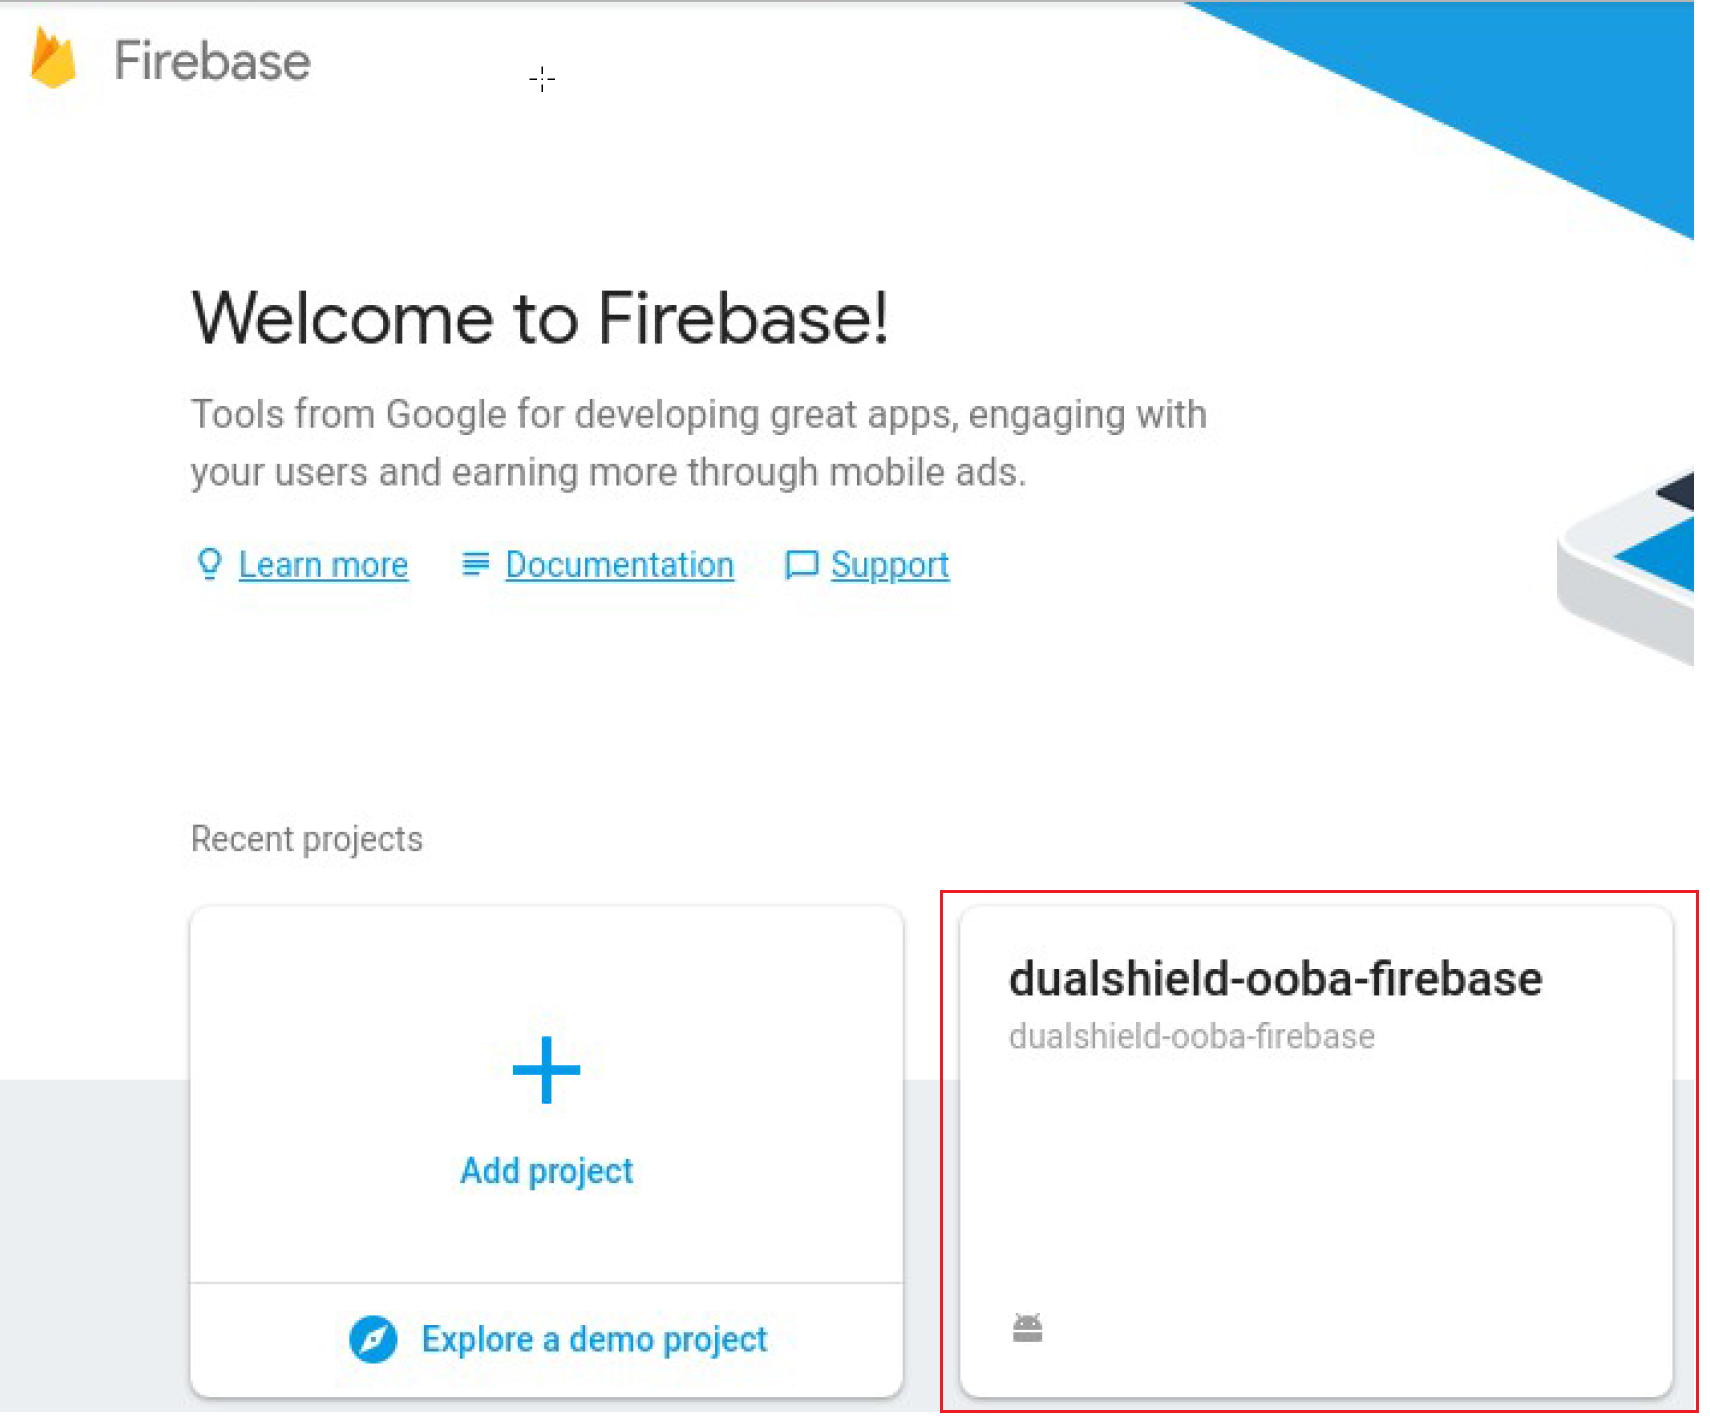Click the Add project label
Image resolution: width=1710 pixels, height=1422 pixels.
(x=546, y=1171)
